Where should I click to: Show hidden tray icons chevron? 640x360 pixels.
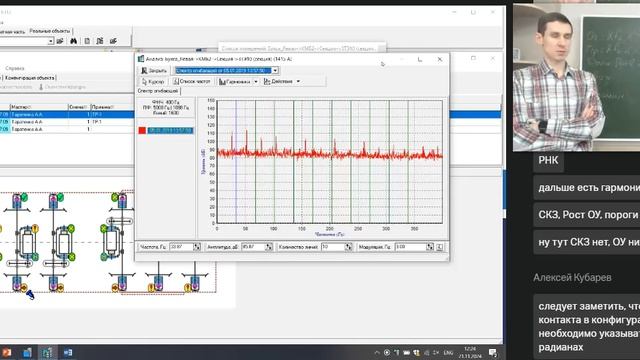(x=377, y=353)
